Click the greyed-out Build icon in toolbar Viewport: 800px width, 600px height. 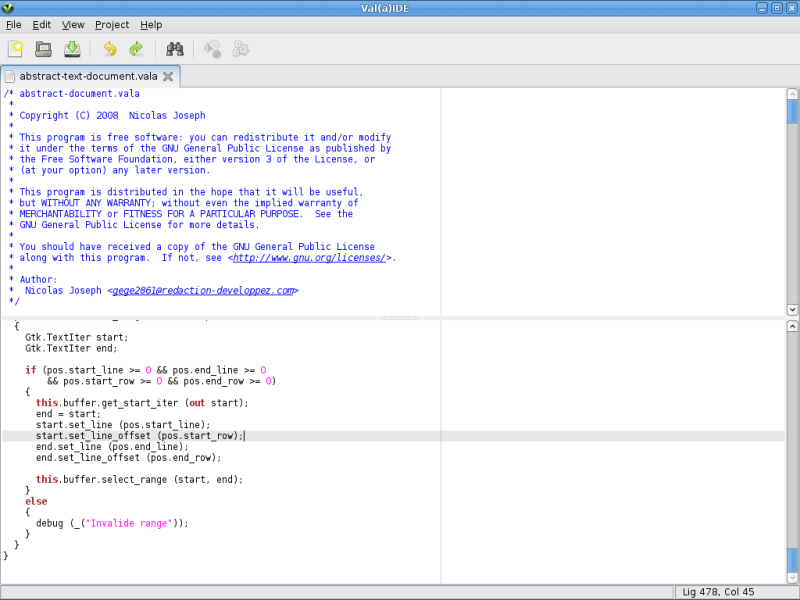pos(213,49)
